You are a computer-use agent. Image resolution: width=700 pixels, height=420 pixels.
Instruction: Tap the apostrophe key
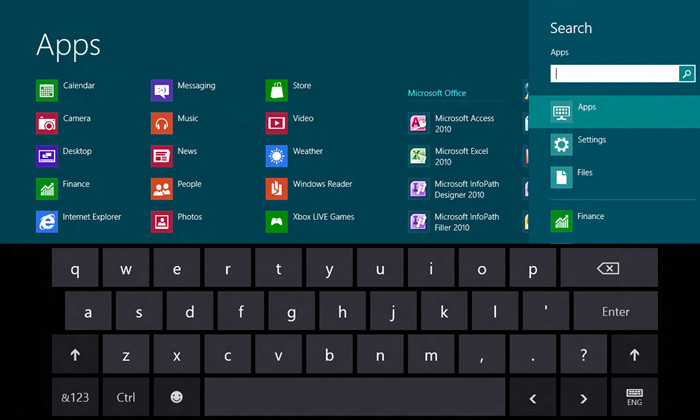(x=546, y=311)
